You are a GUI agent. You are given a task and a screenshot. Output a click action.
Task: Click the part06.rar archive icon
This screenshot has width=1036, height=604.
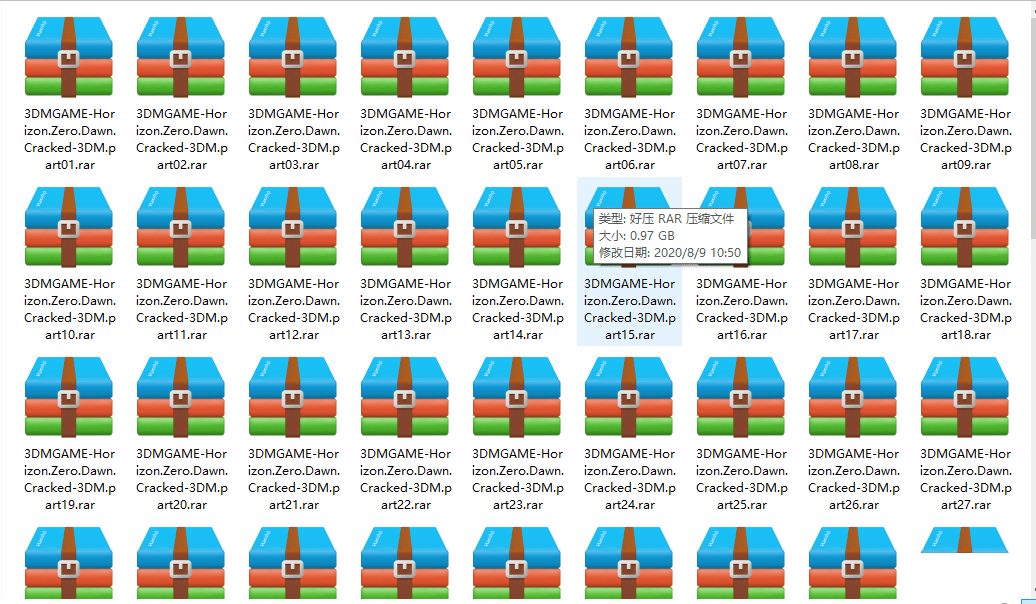click(x=628, y=57)
